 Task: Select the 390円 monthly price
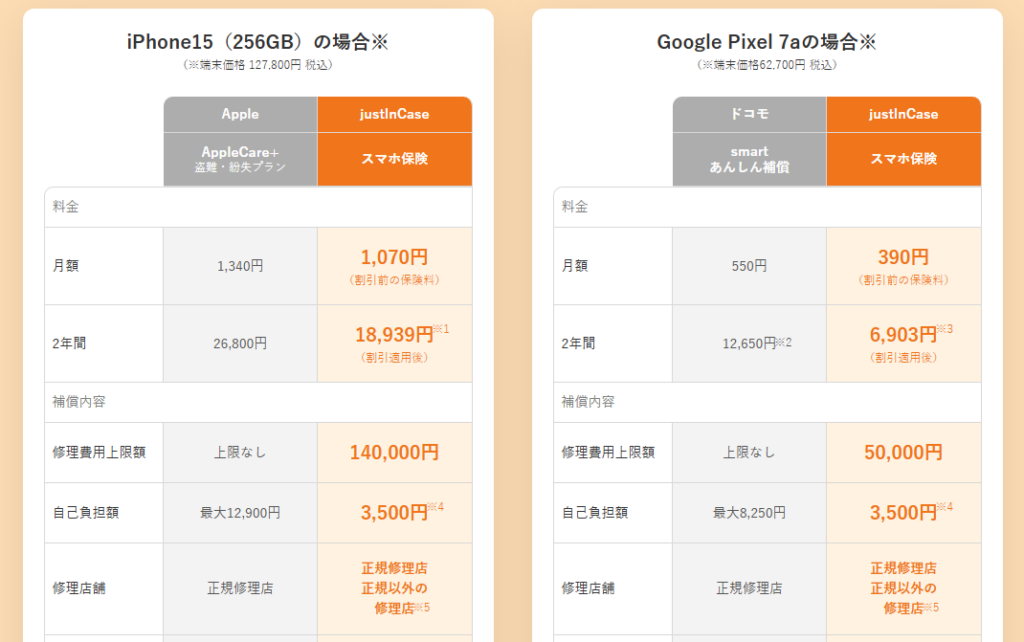click(903, 257)
